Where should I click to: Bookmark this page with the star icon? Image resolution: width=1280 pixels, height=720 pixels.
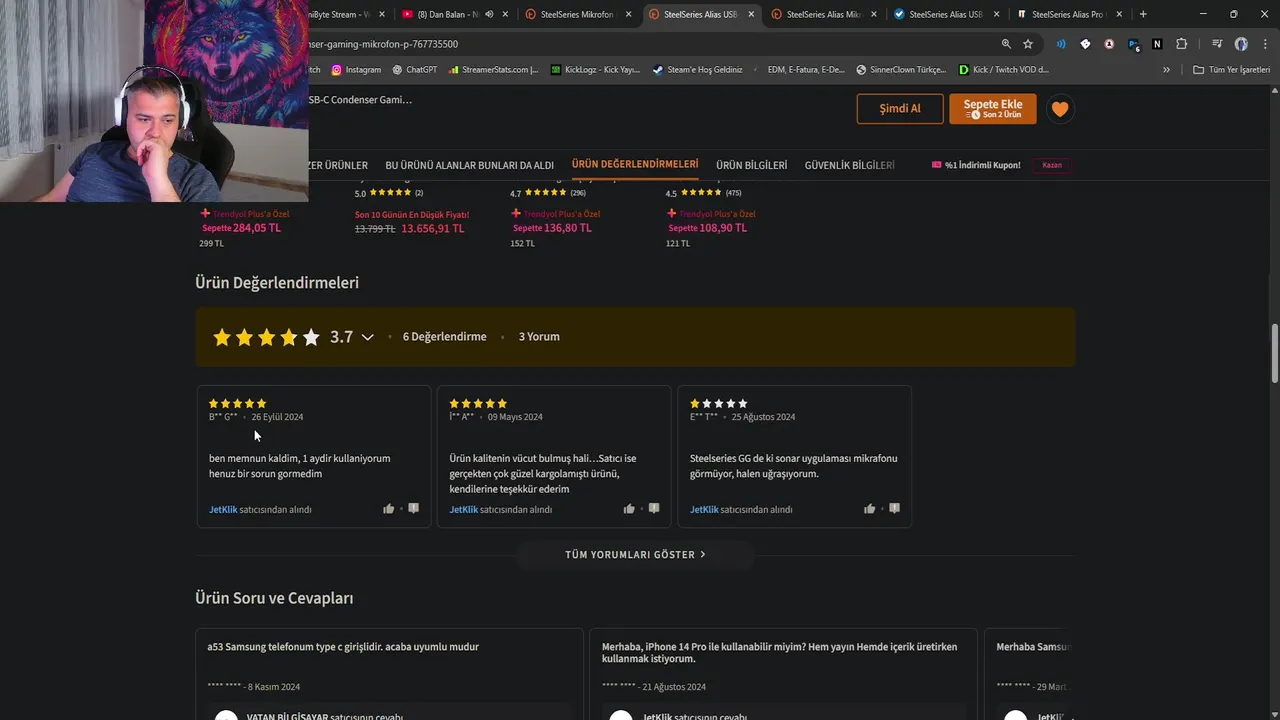coord(1028,44)
